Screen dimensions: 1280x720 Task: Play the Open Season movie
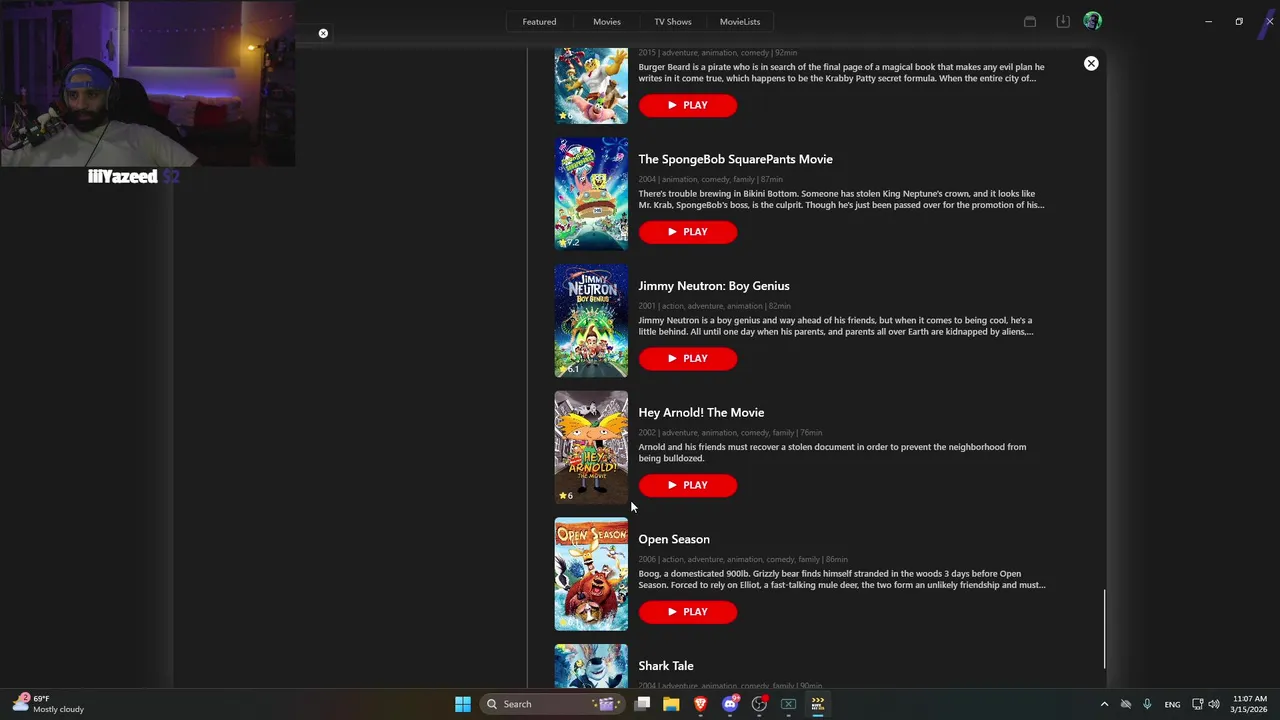688,612
